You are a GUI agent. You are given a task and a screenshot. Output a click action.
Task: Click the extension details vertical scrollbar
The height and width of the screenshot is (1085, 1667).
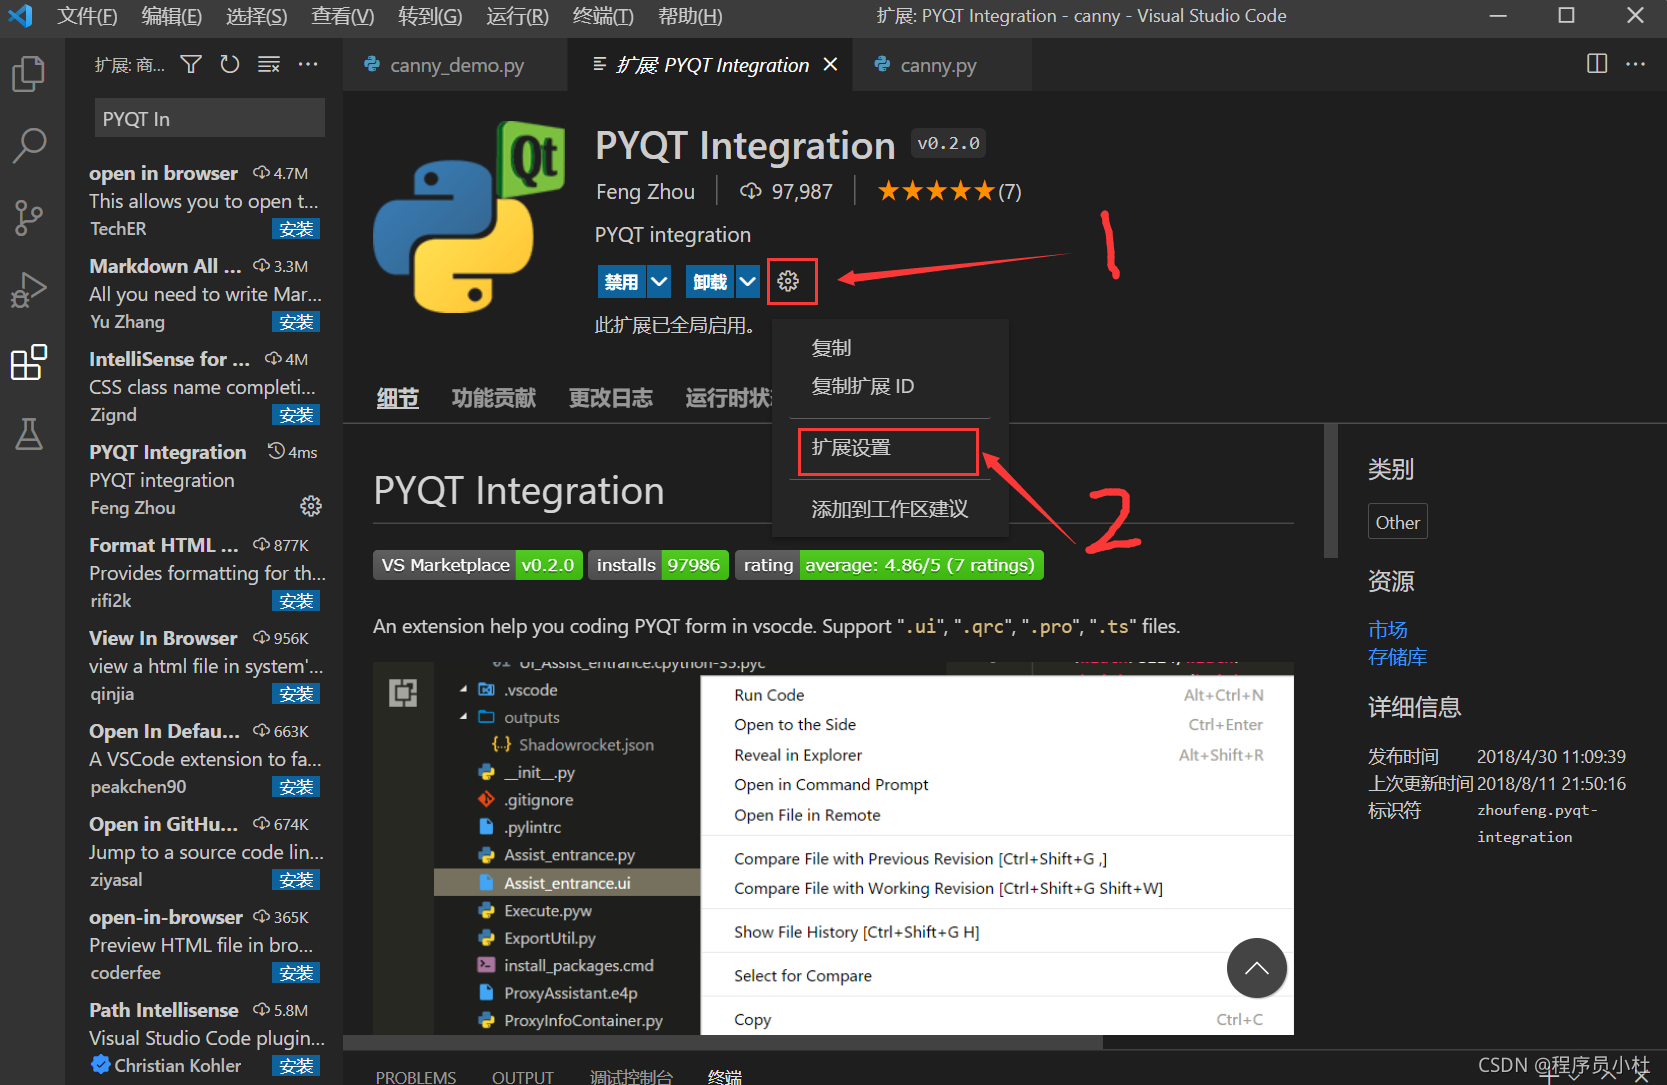coord(1330,490)
